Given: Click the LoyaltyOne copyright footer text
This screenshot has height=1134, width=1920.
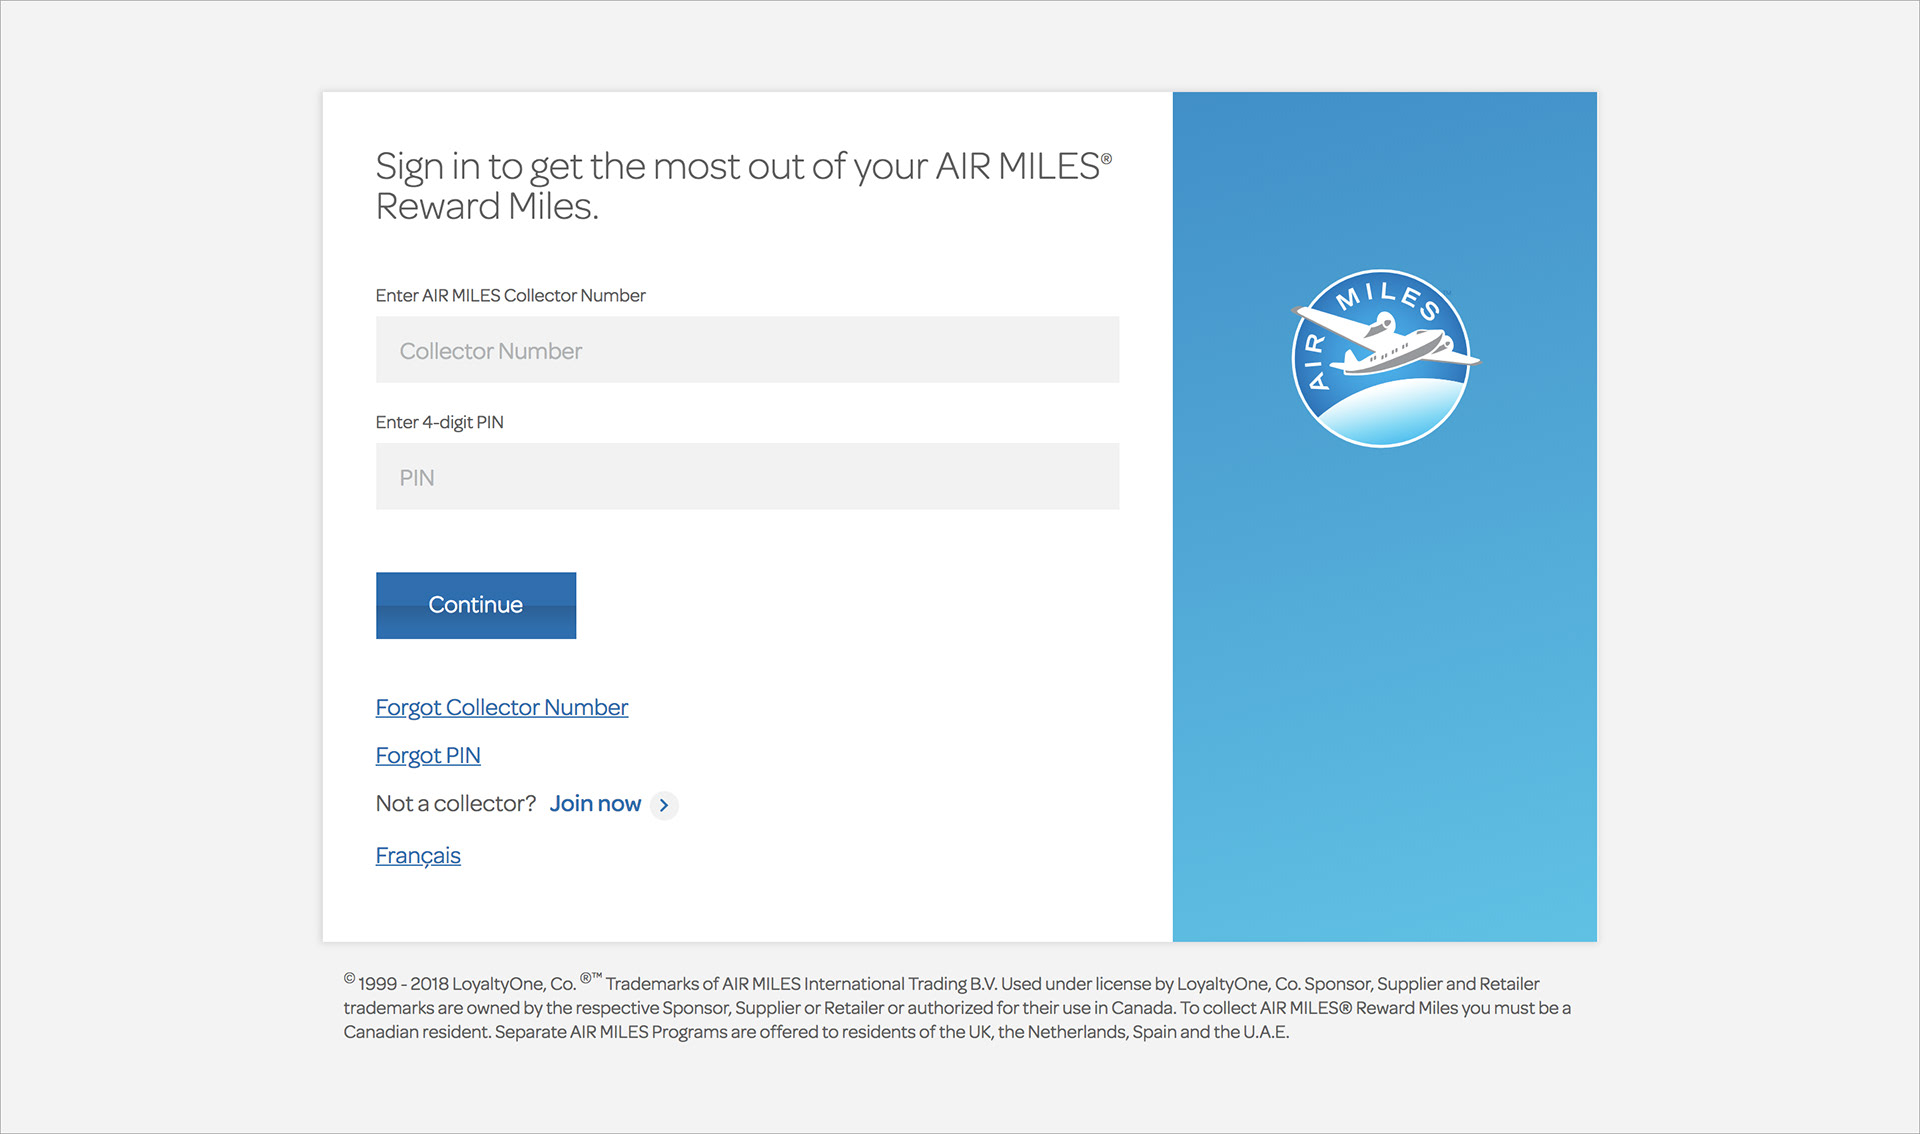Looking at the screenshot, I should click(957, 1007).
